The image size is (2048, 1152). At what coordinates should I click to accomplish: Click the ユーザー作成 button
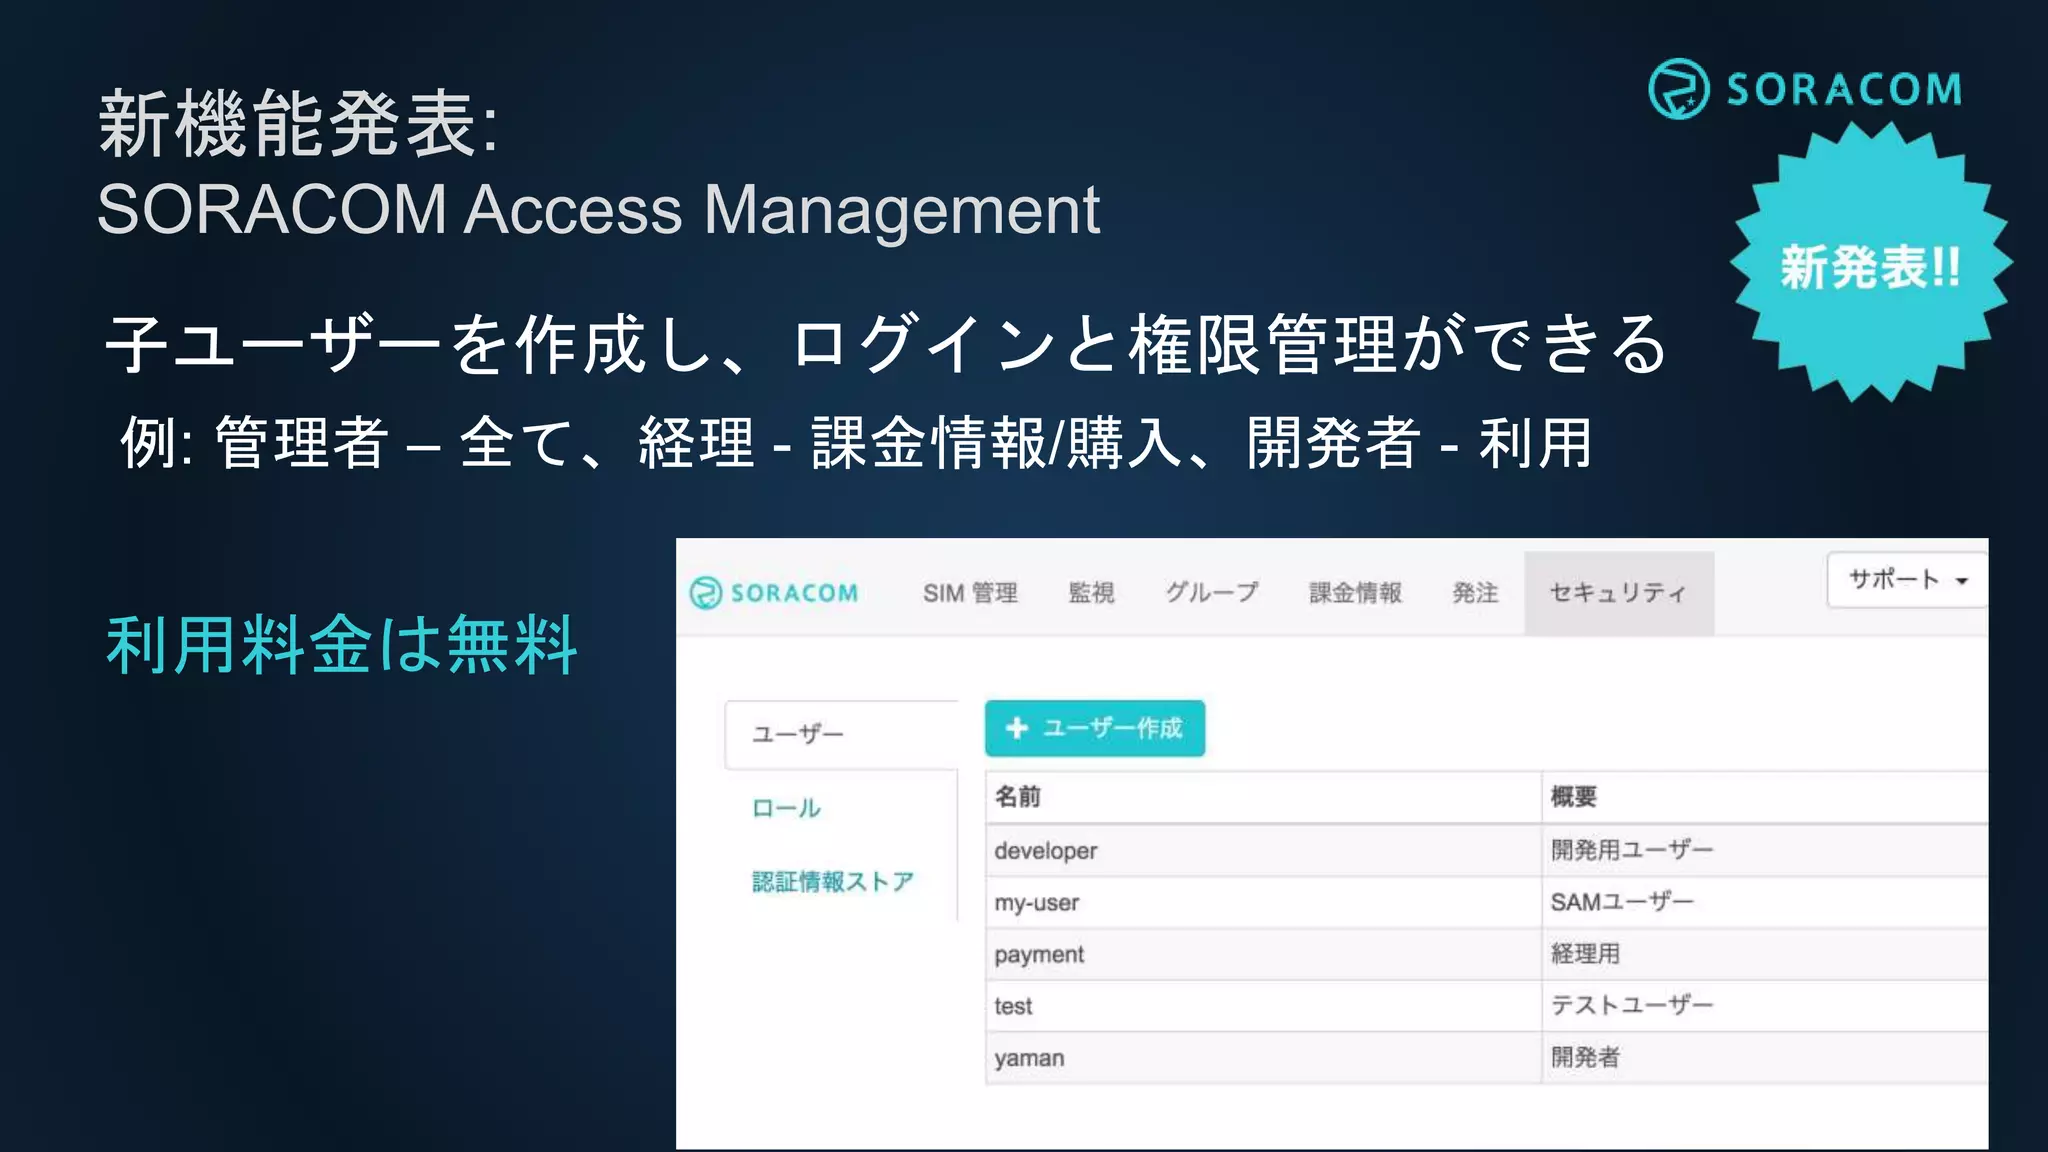(x=1095, y=728)
